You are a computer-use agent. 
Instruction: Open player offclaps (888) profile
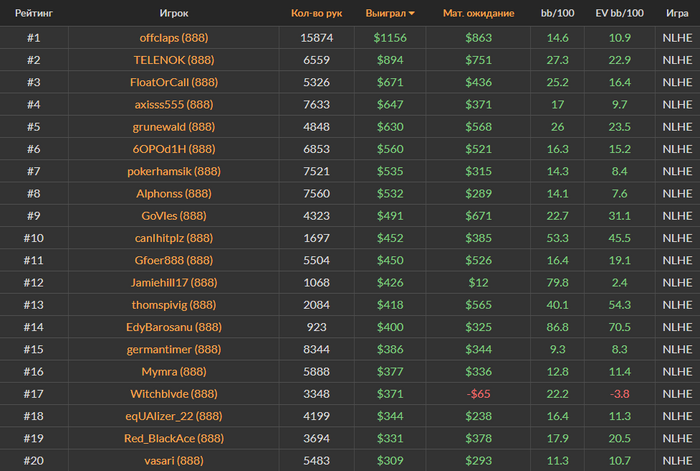click(174, 38)
